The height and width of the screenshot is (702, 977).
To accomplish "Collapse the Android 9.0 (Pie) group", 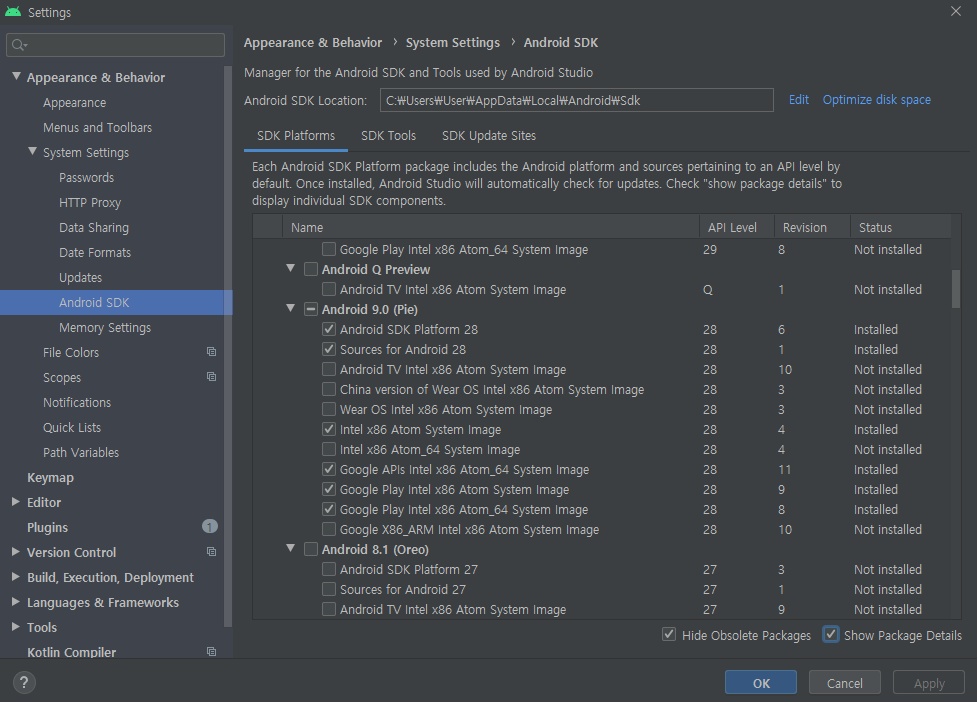I will pos(290,308).
